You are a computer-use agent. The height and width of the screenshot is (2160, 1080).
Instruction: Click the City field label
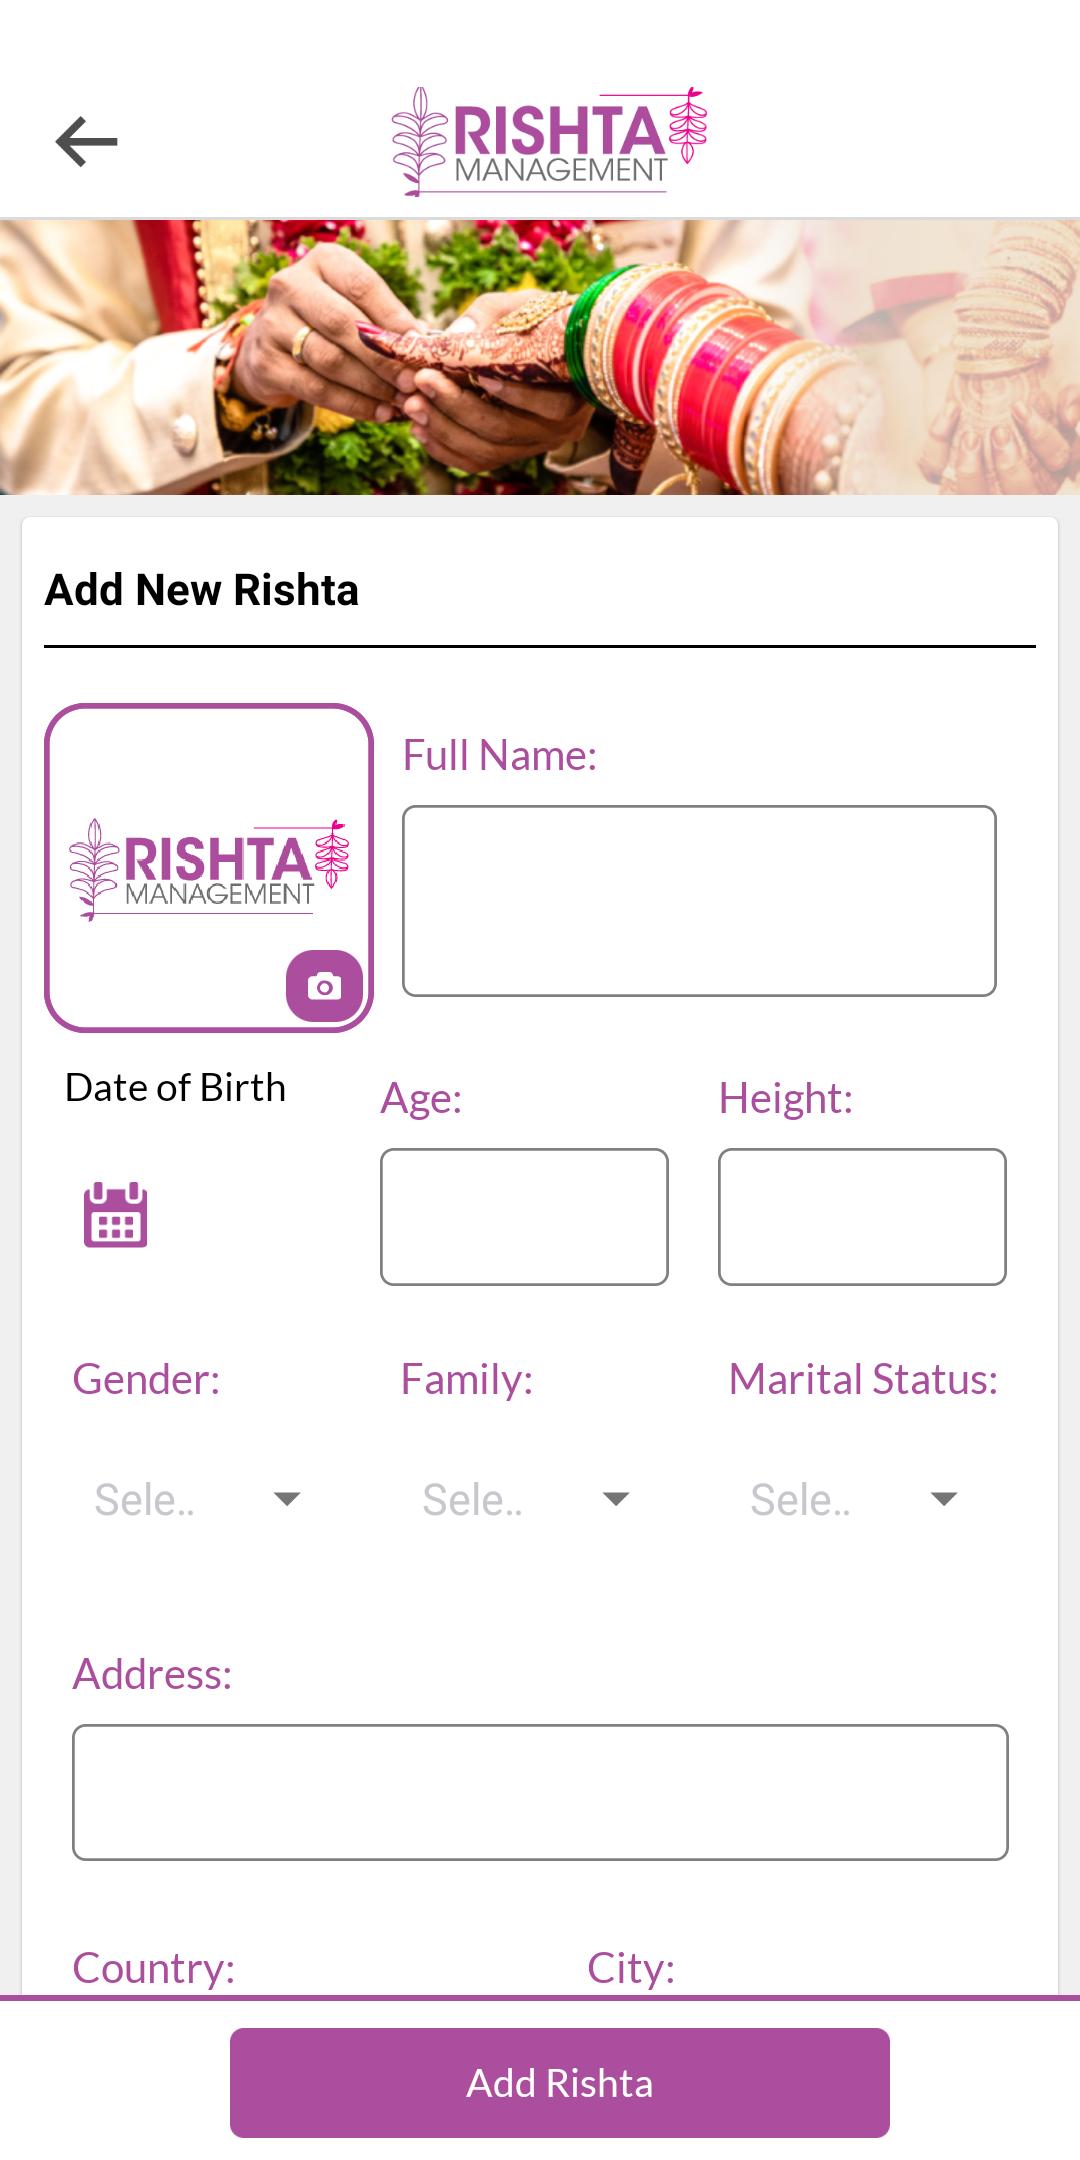tap(631, 1967)
